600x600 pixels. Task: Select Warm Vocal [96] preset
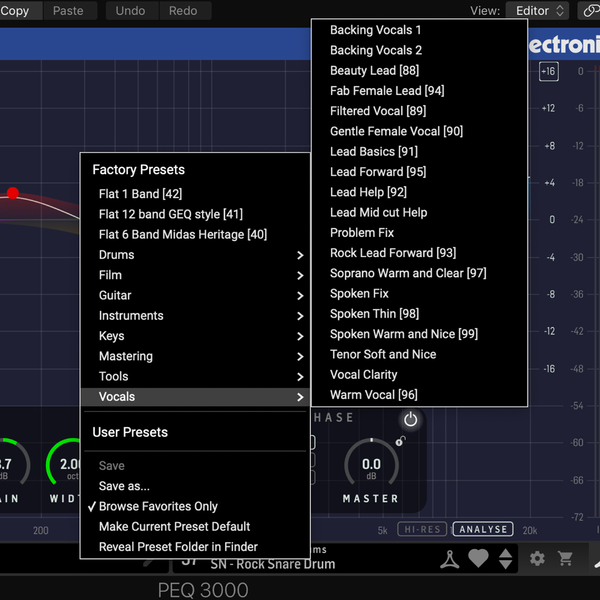click(419, 395)
